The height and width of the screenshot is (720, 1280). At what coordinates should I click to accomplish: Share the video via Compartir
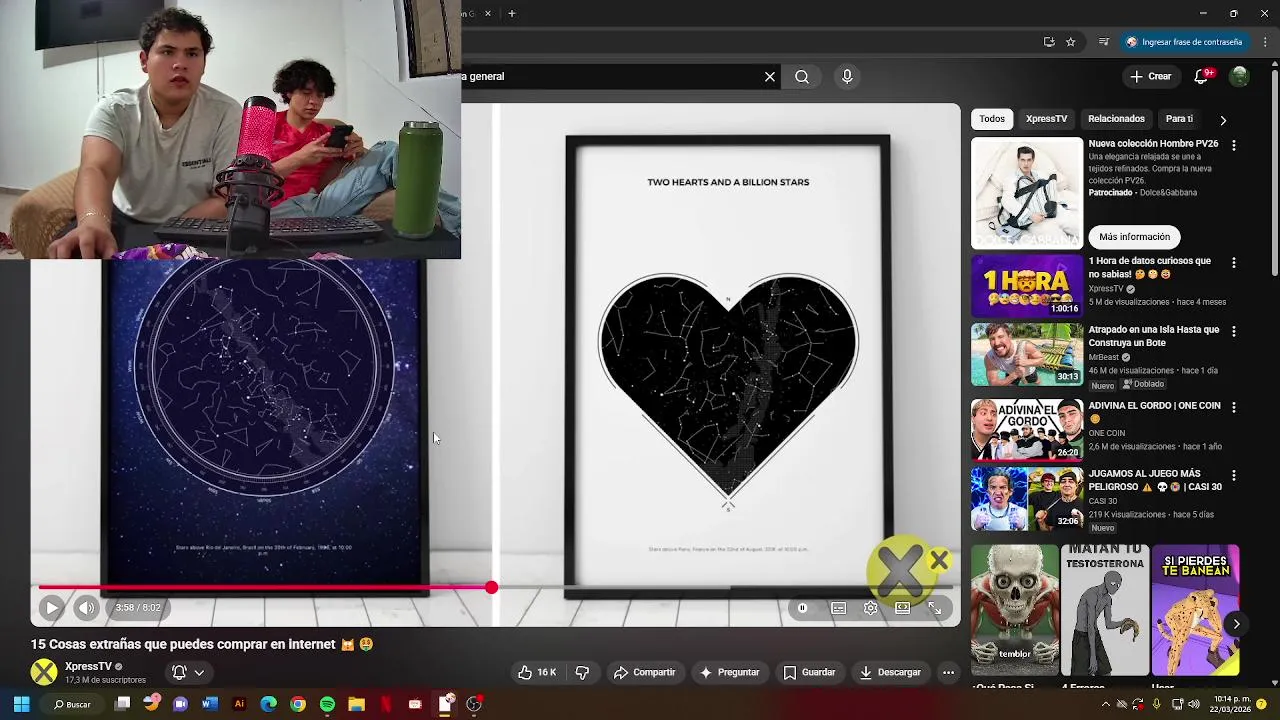pos(645,673)
